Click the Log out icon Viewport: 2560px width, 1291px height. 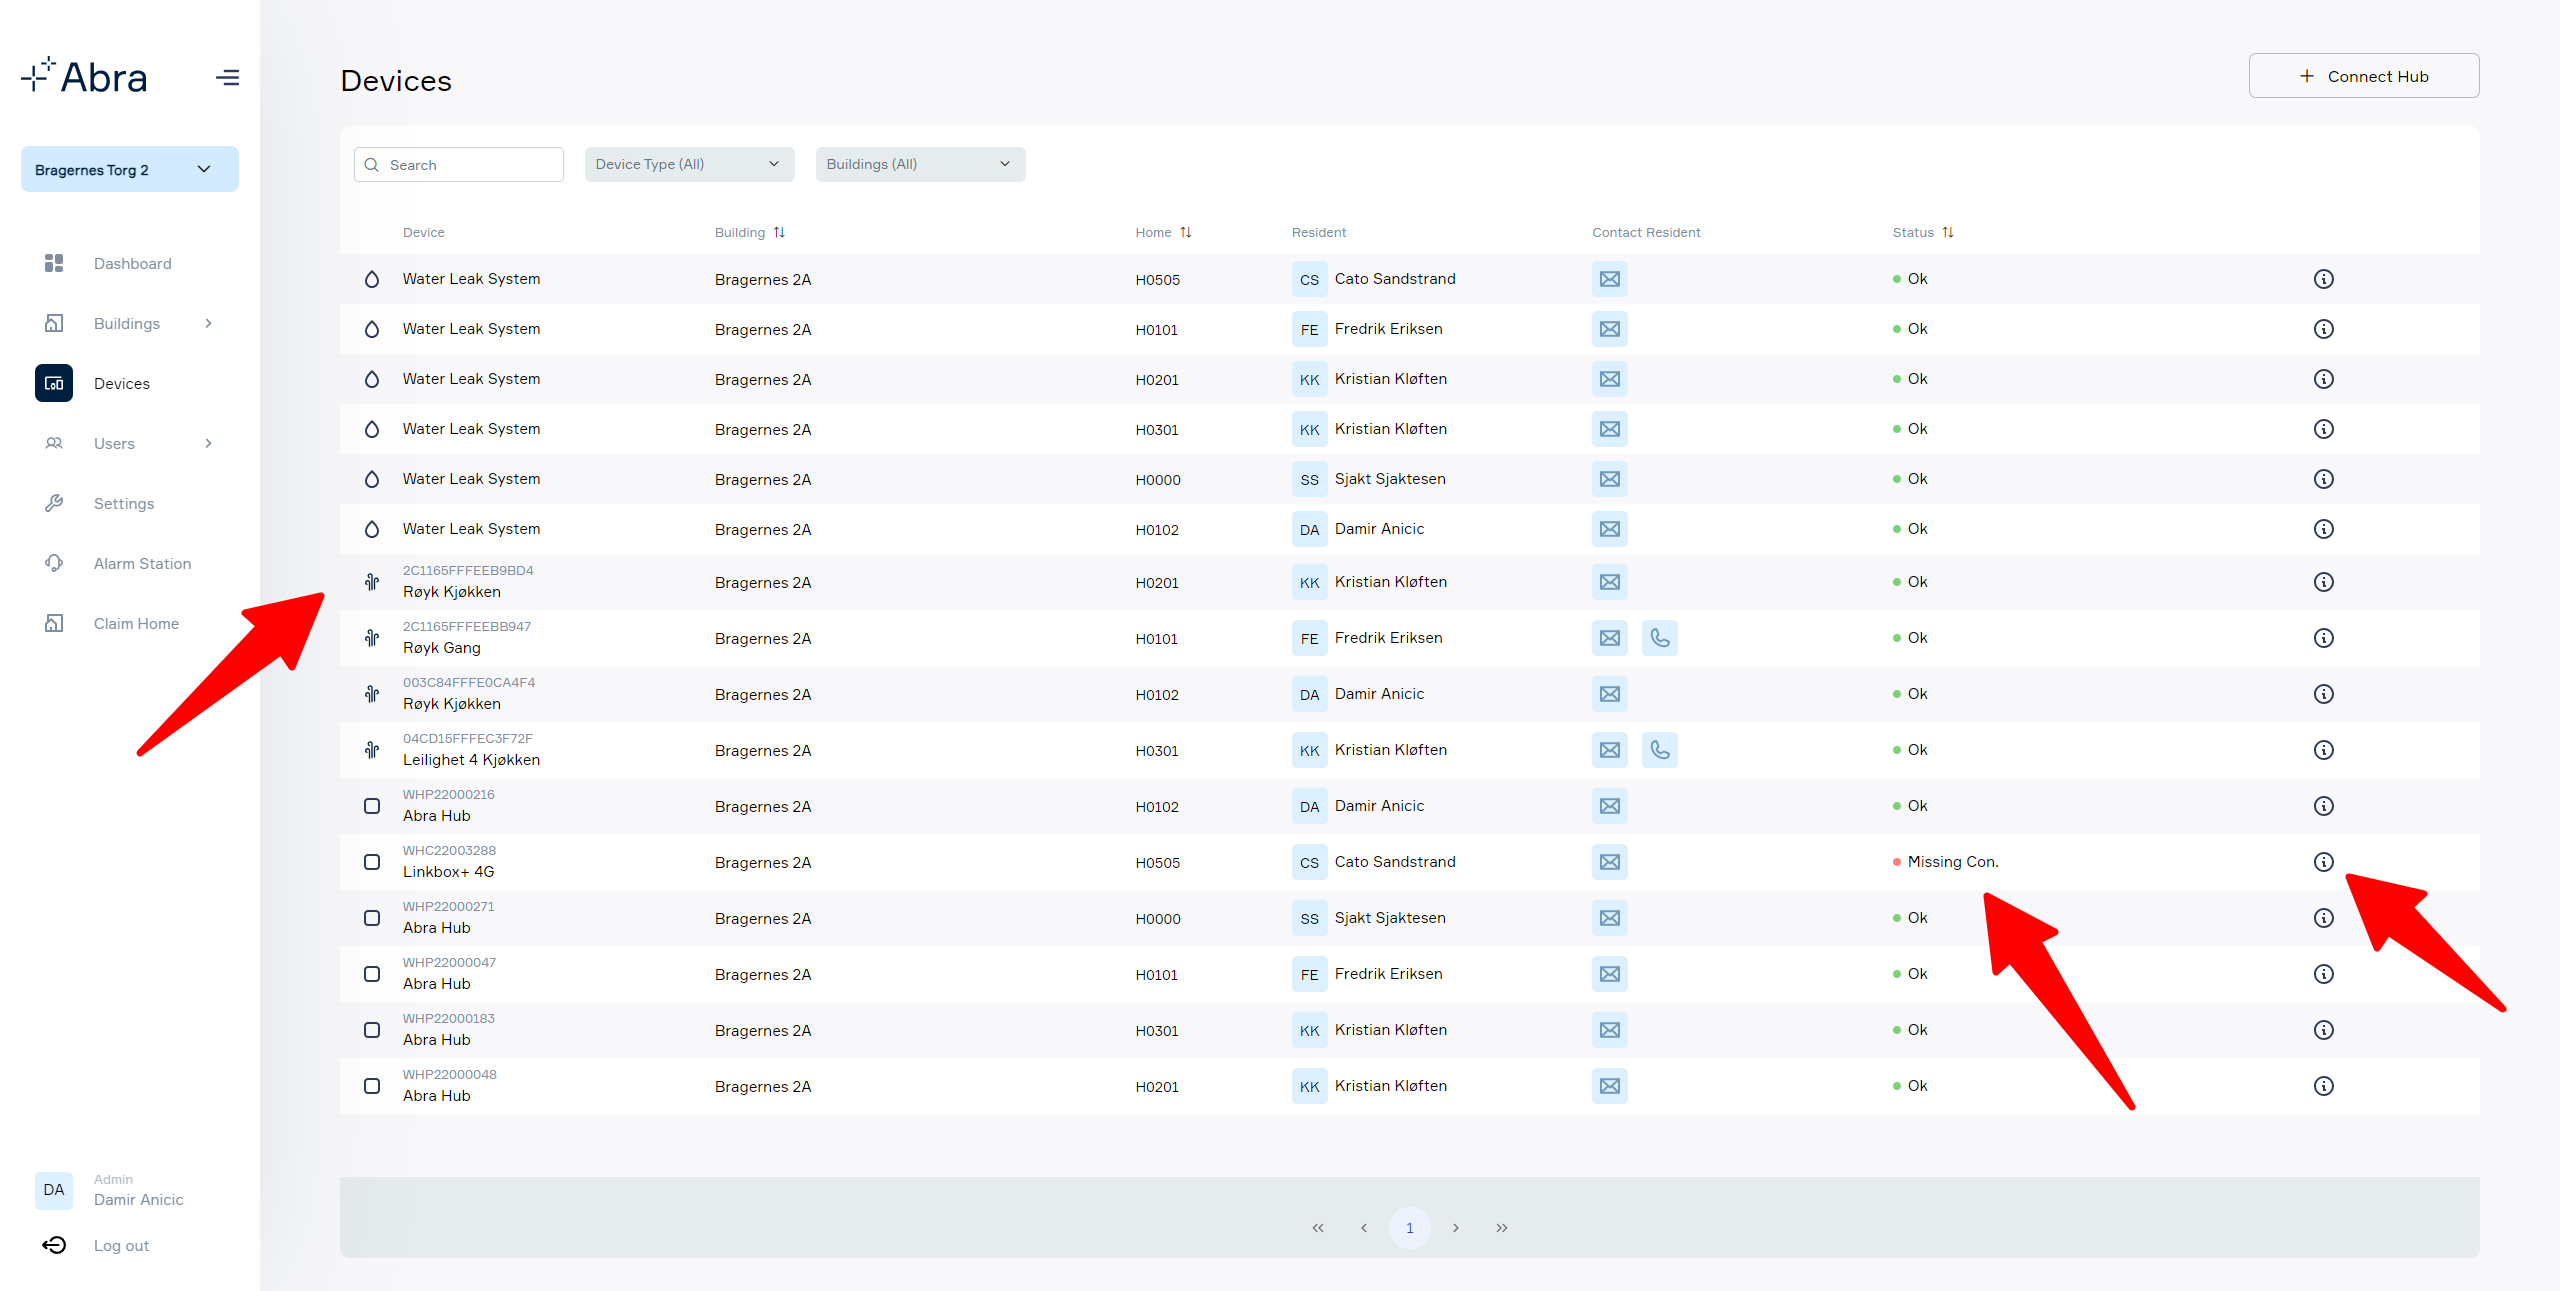[54, 1245]
